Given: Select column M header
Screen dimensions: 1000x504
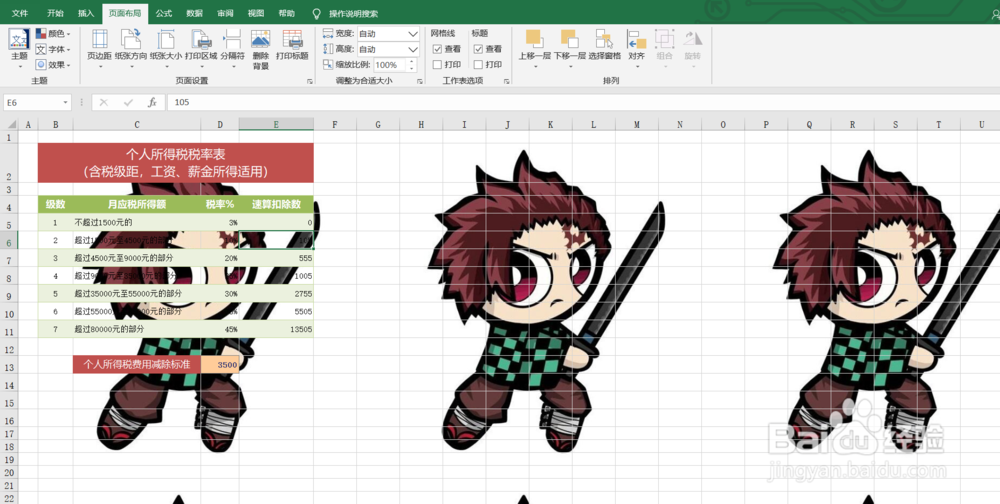Looking at the screenshot, I should point(636,124).
